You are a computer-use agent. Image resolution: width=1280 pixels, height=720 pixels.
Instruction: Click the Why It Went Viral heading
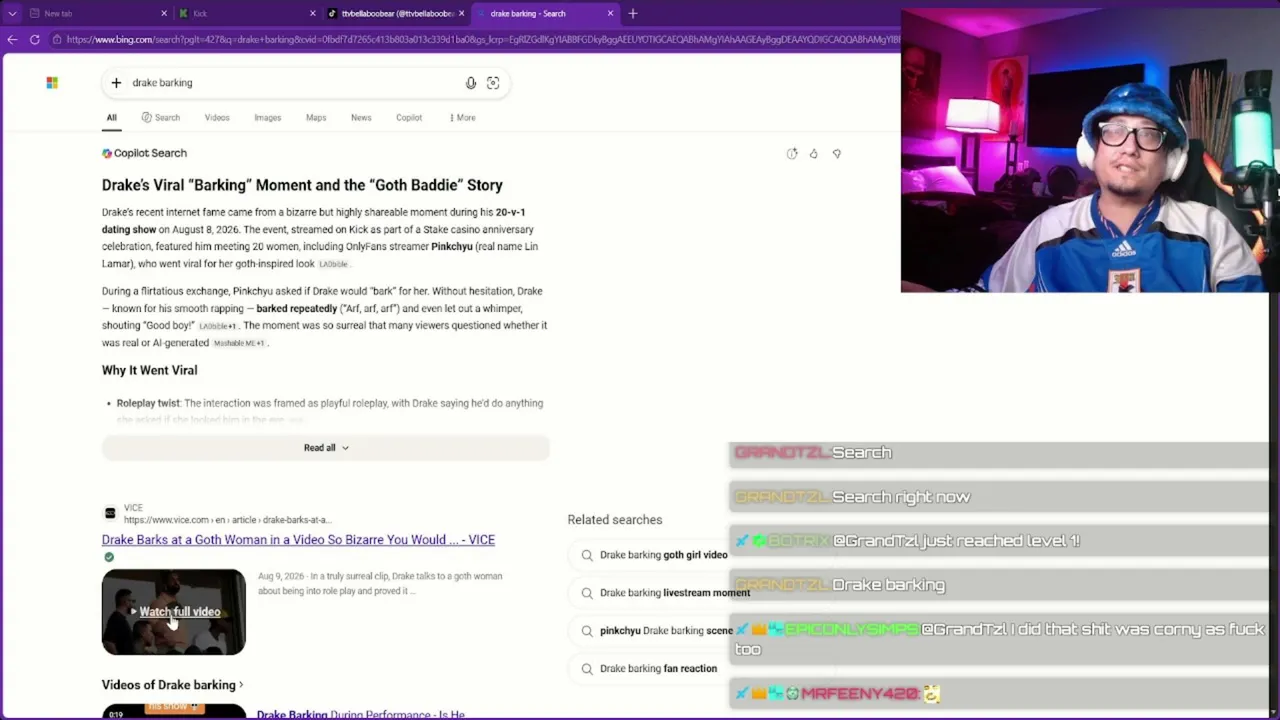[x=149, y=370]
